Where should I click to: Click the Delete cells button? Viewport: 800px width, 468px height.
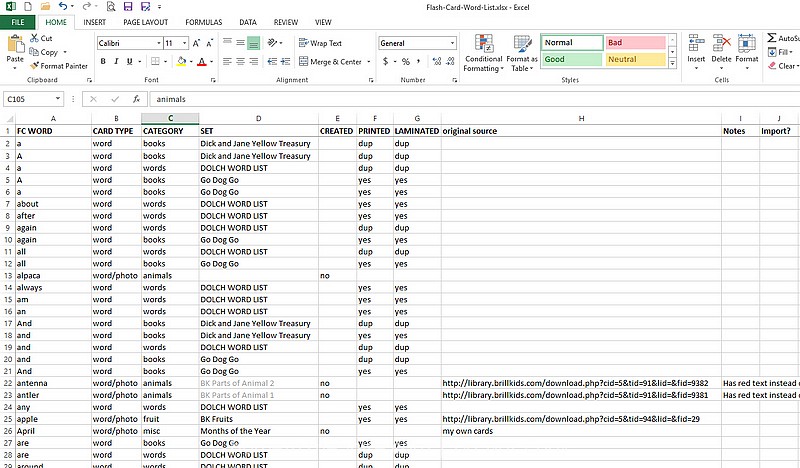[x=721, y=51]
